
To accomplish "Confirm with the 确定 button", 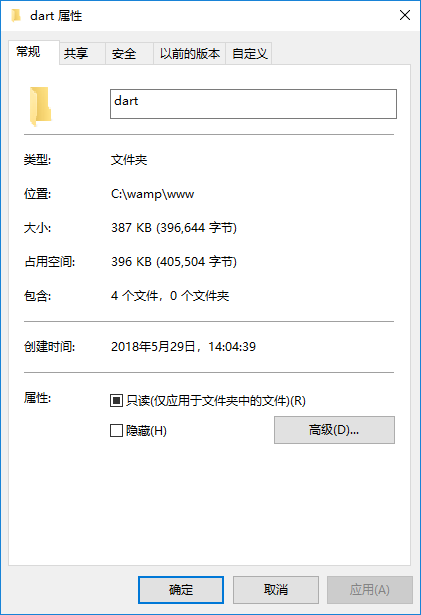I will click(x=181, y=590).
